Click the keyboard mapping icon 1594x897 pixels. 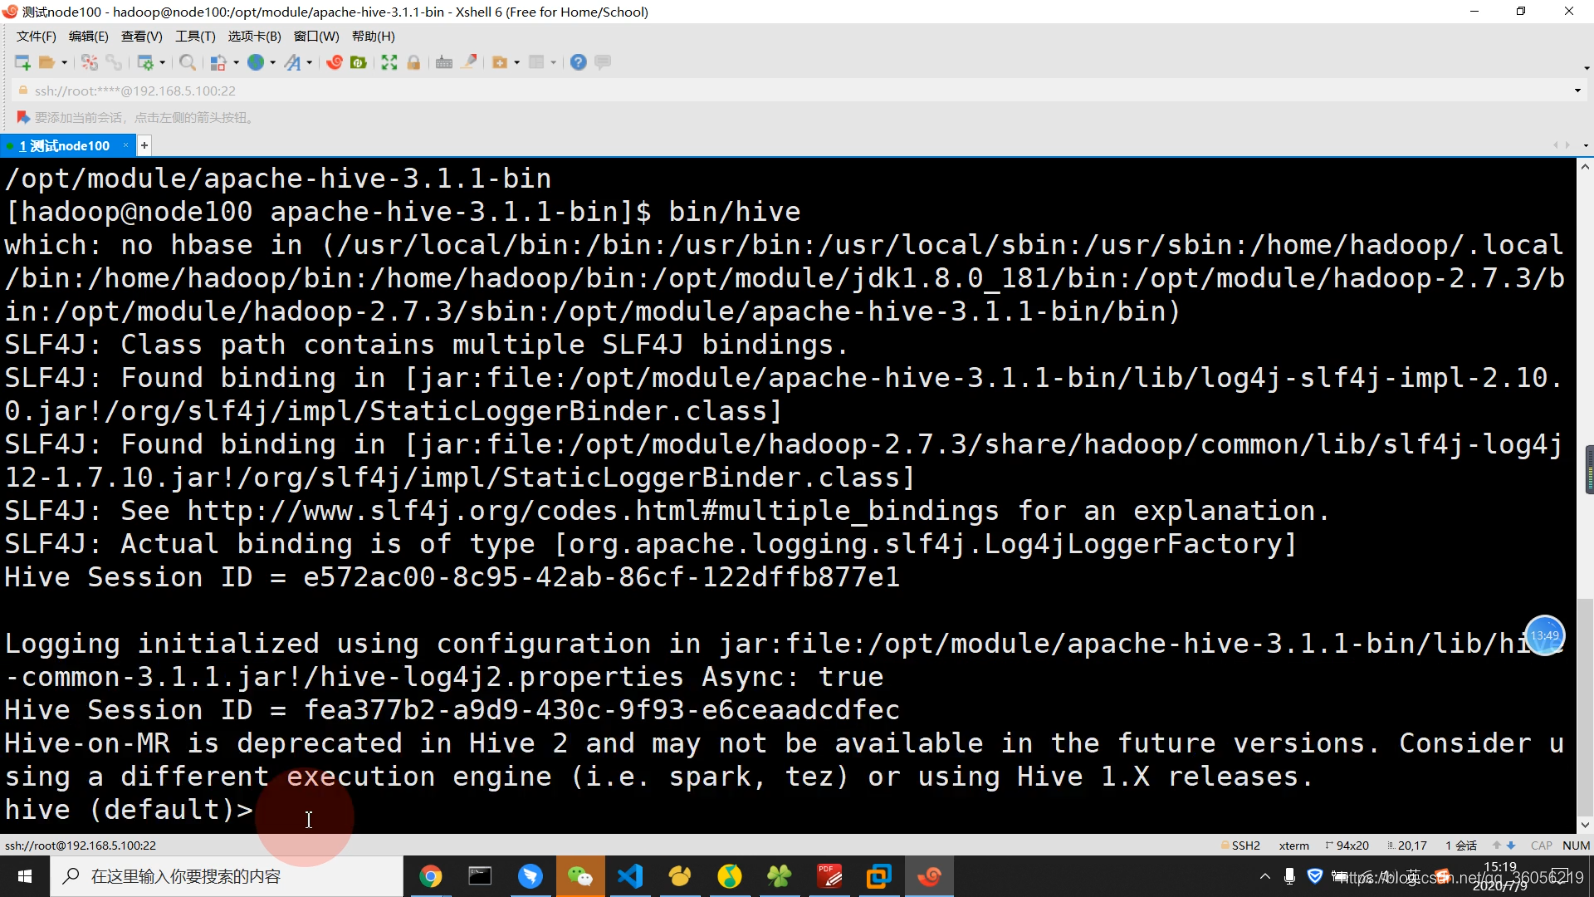pos(444,62)
